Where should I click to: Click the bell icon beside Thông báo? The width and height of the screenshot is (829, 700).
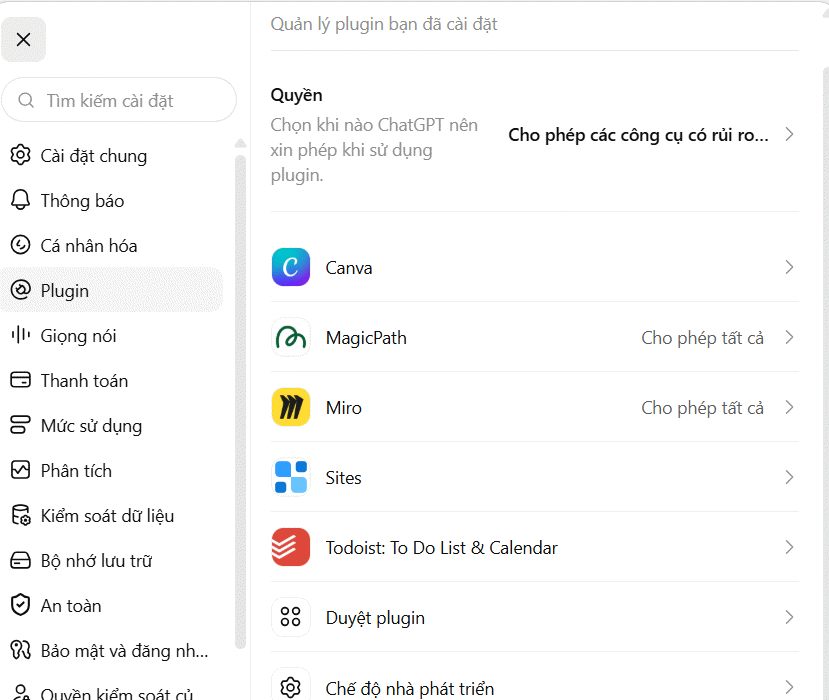pos(21,200)
